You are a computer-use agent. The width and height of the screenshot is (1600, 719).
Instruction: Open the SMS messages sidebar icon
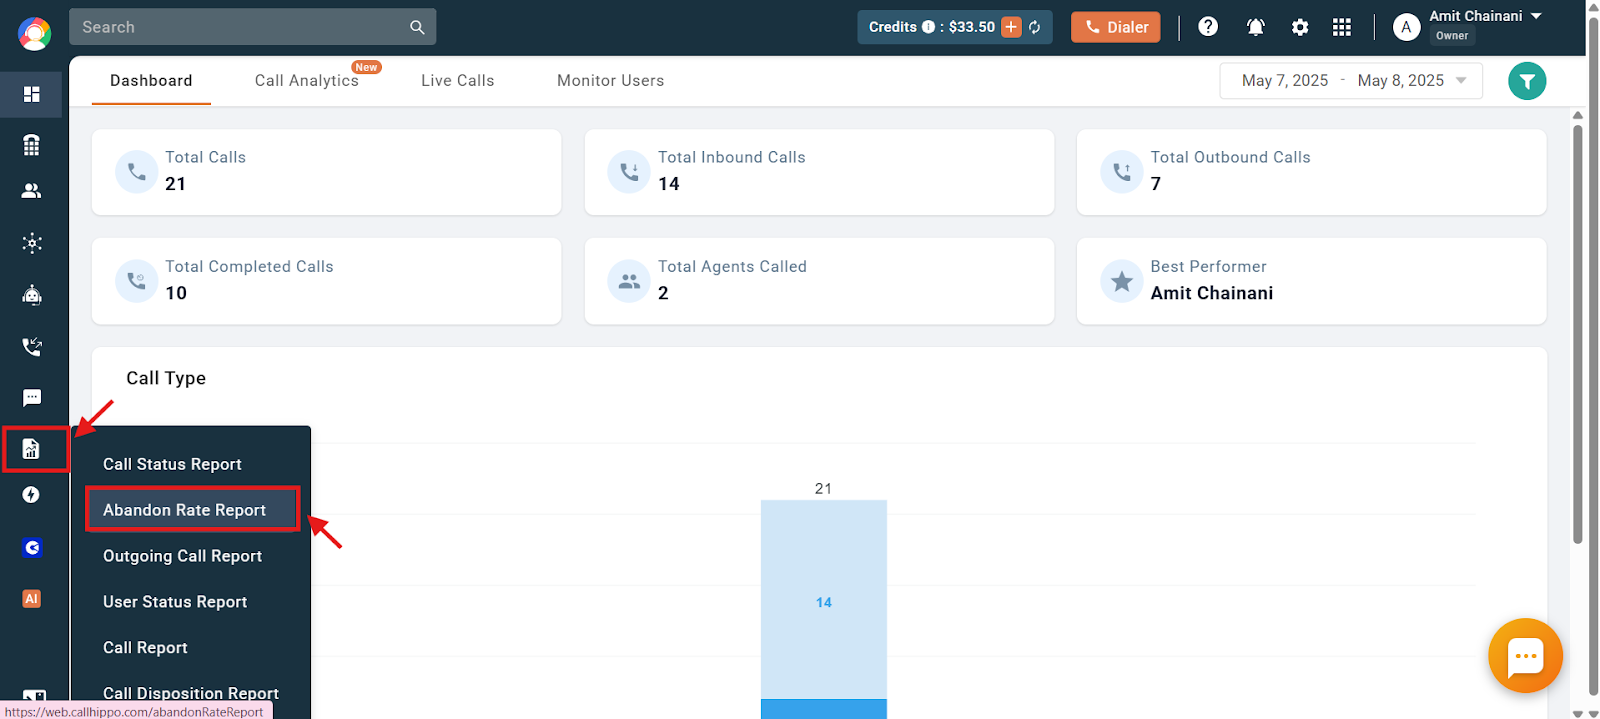tap(32, 398)
